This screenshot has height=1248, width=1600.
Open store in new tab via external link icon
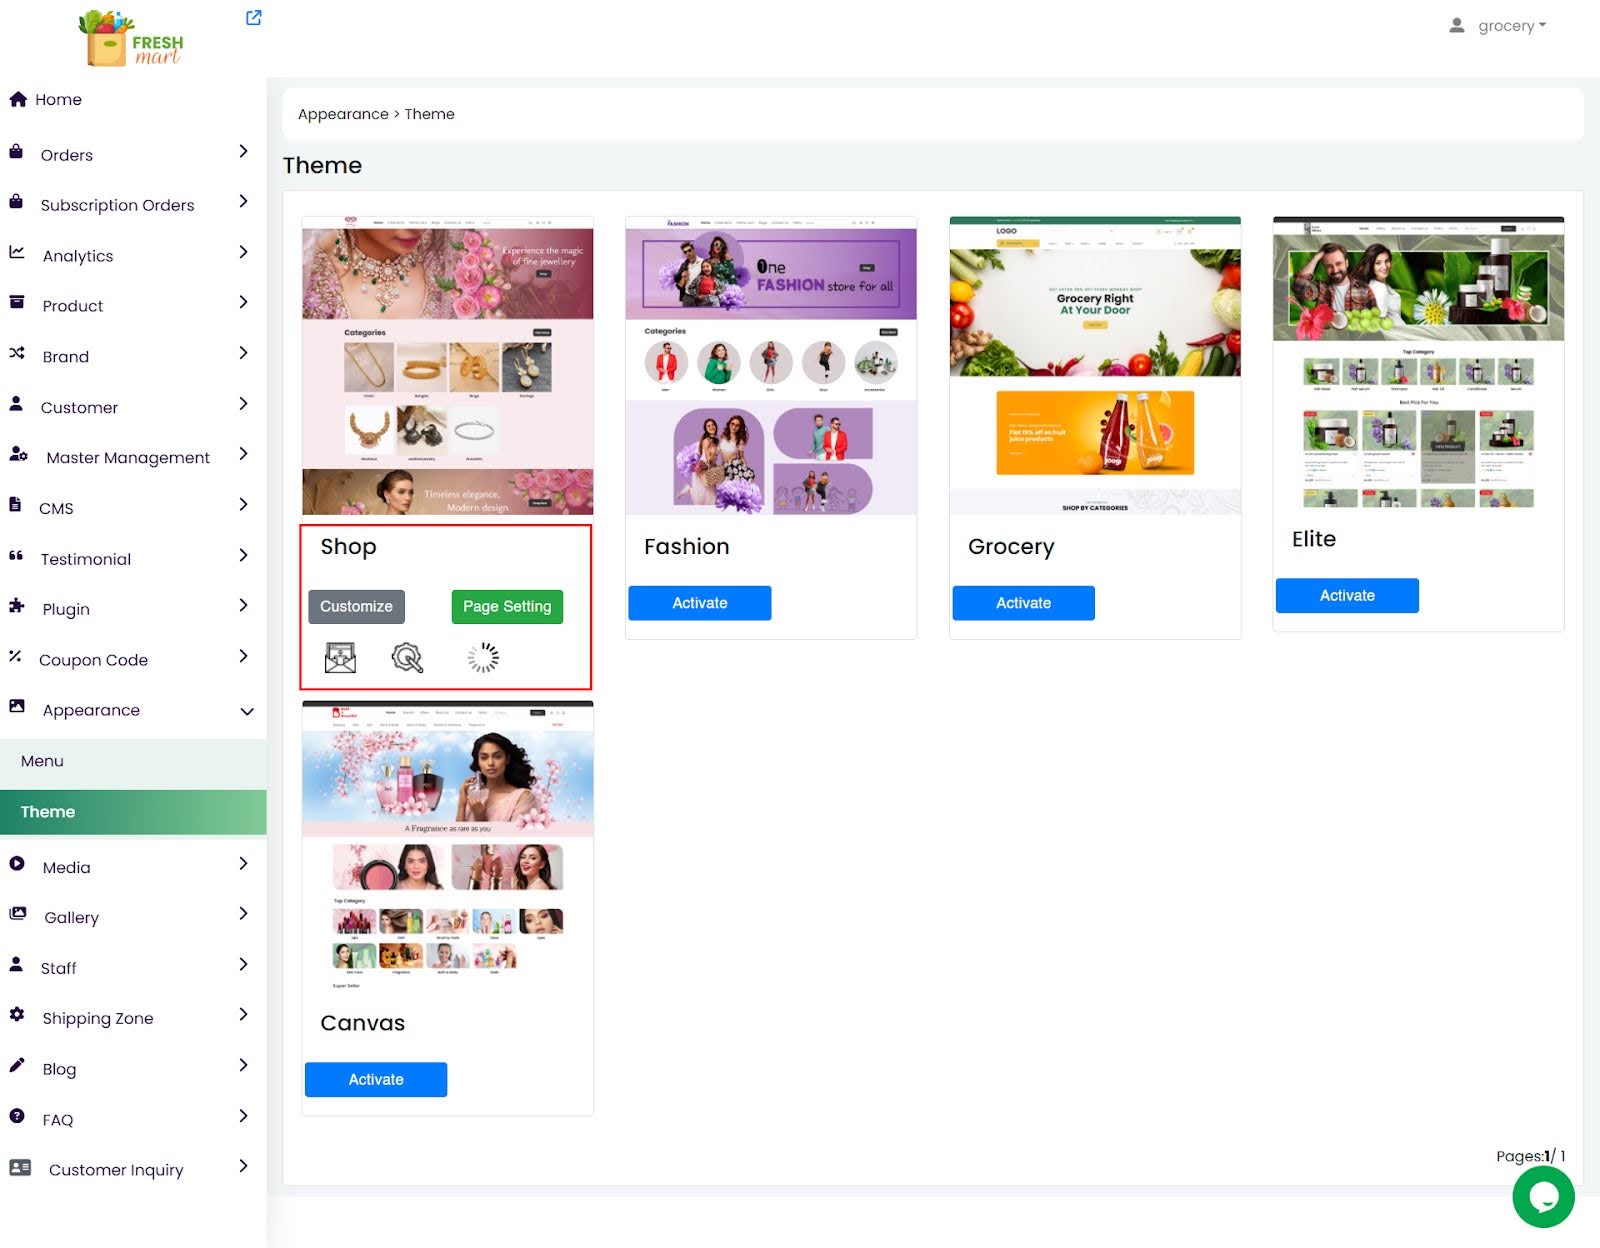click(254, 18)
